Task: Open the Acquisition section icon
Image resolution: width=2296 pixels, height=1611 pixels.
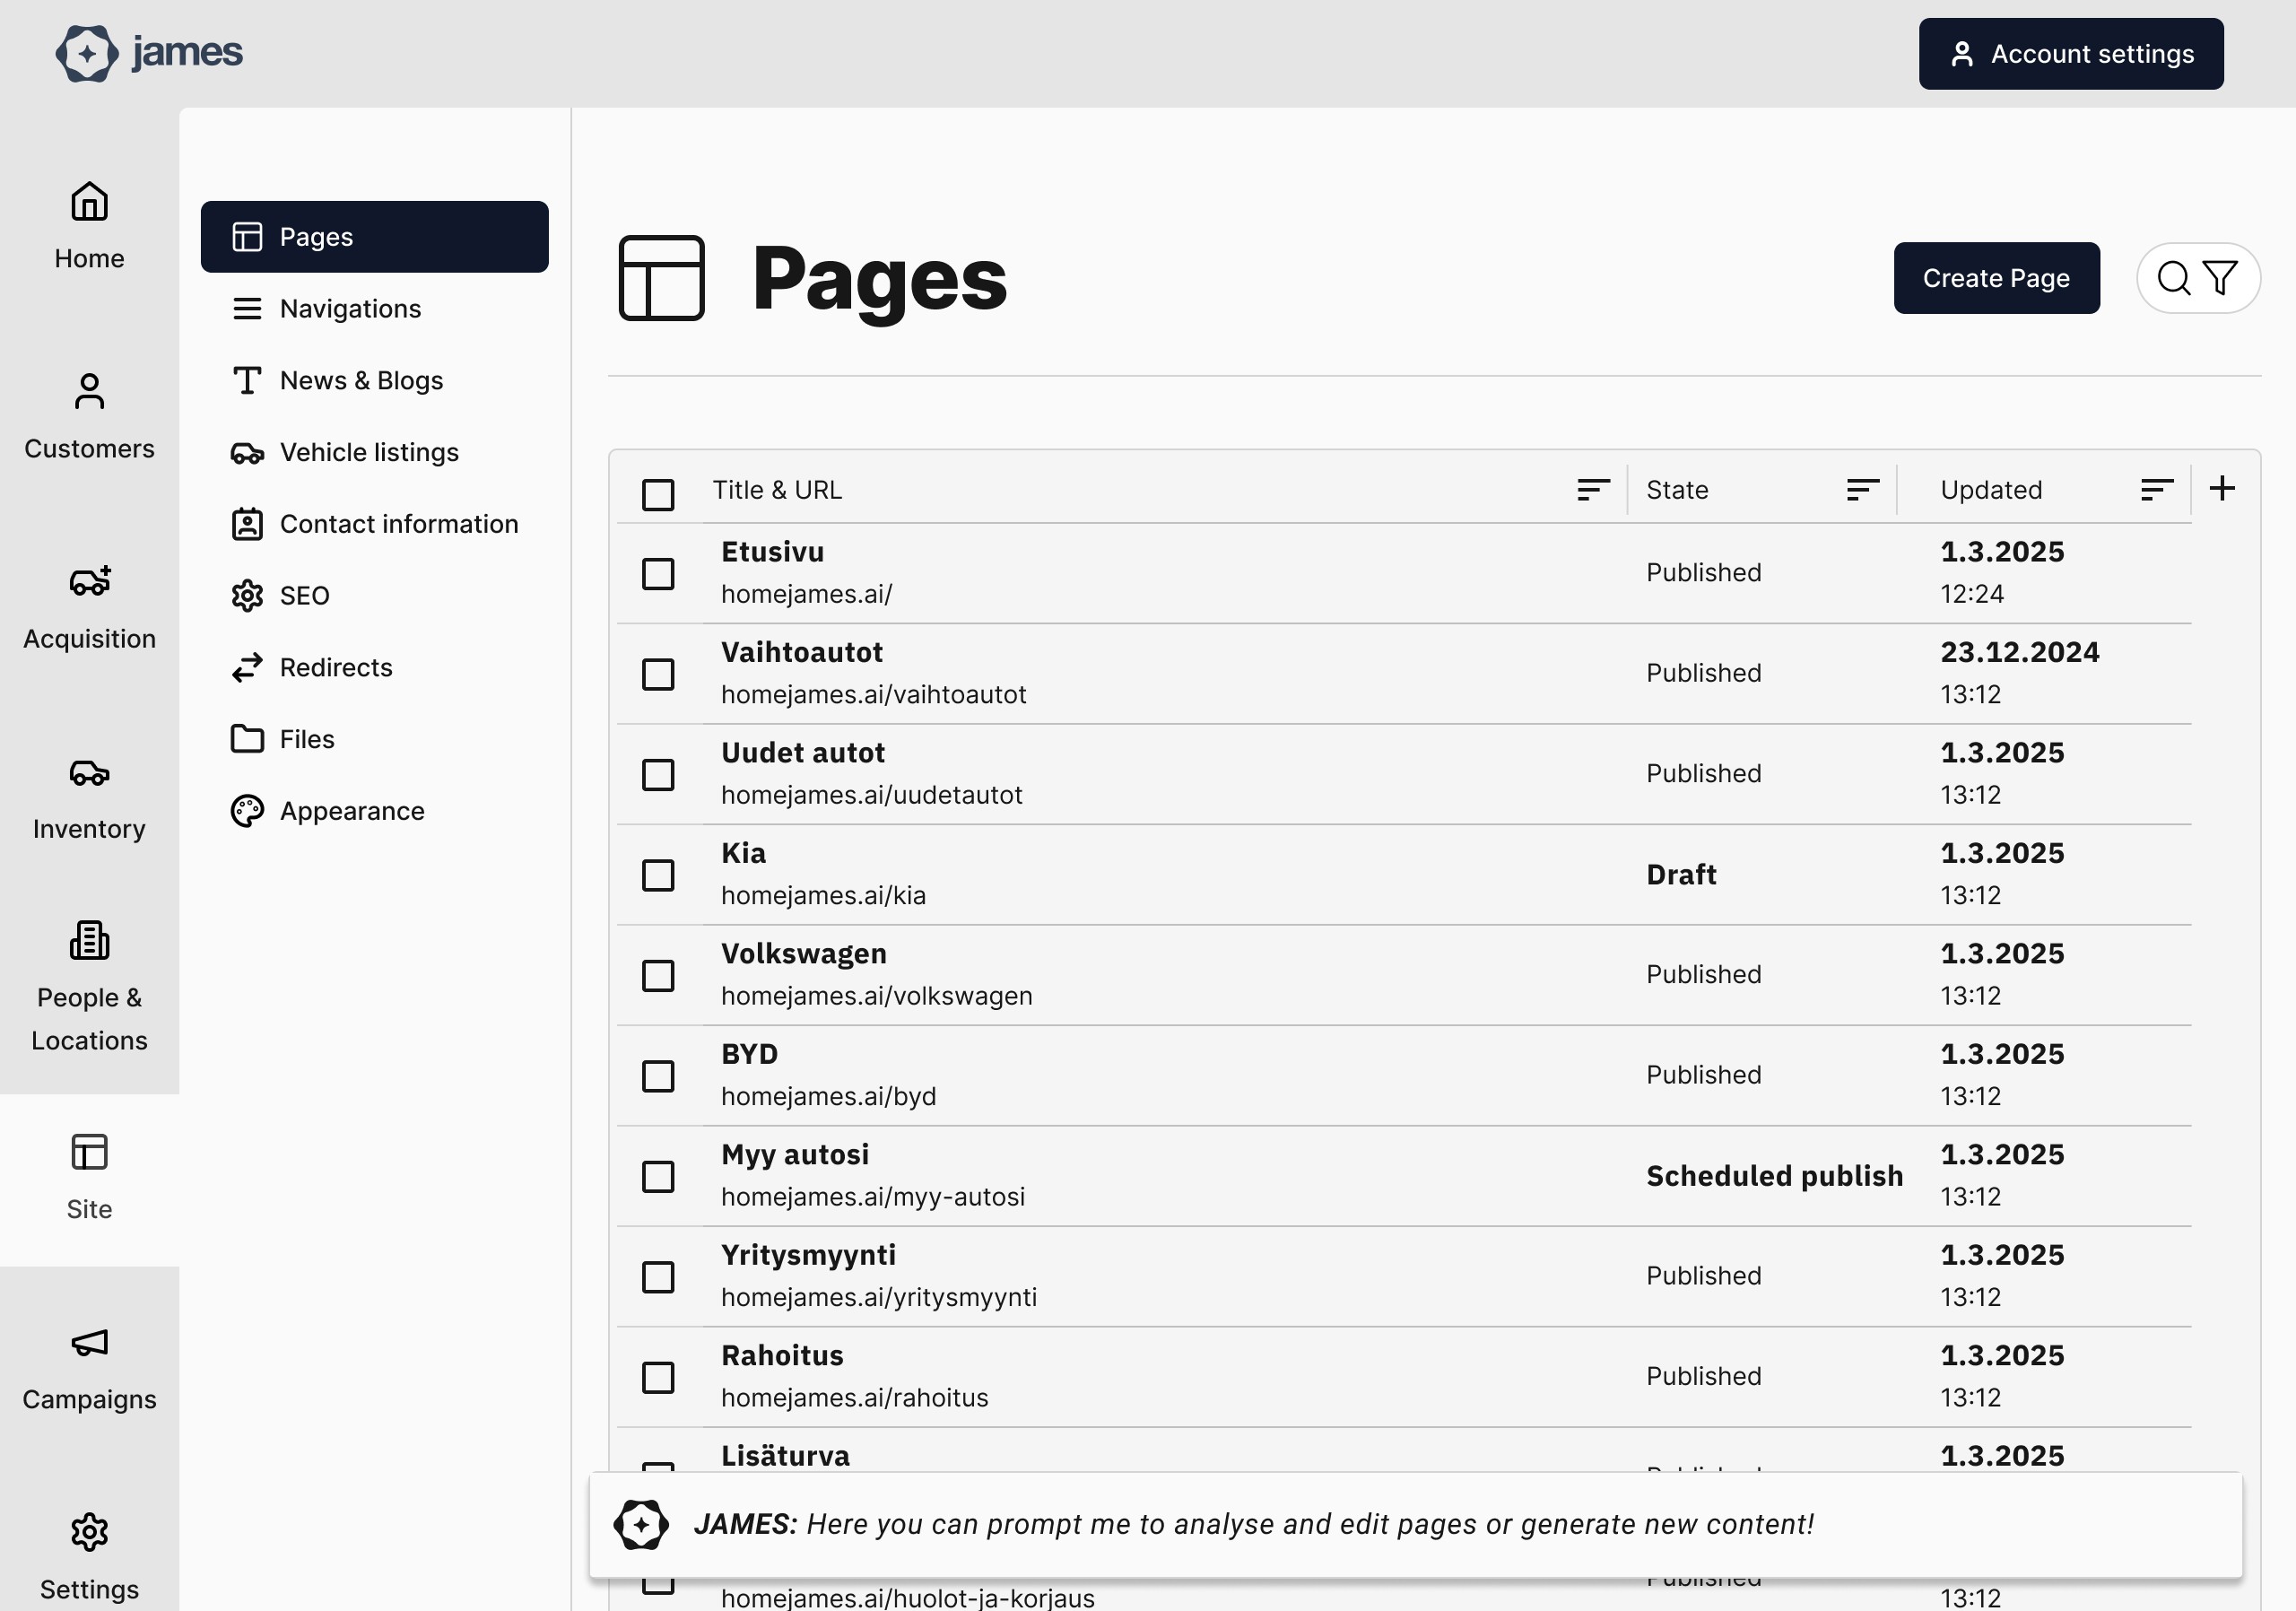Action: click(x=89, y=581)
